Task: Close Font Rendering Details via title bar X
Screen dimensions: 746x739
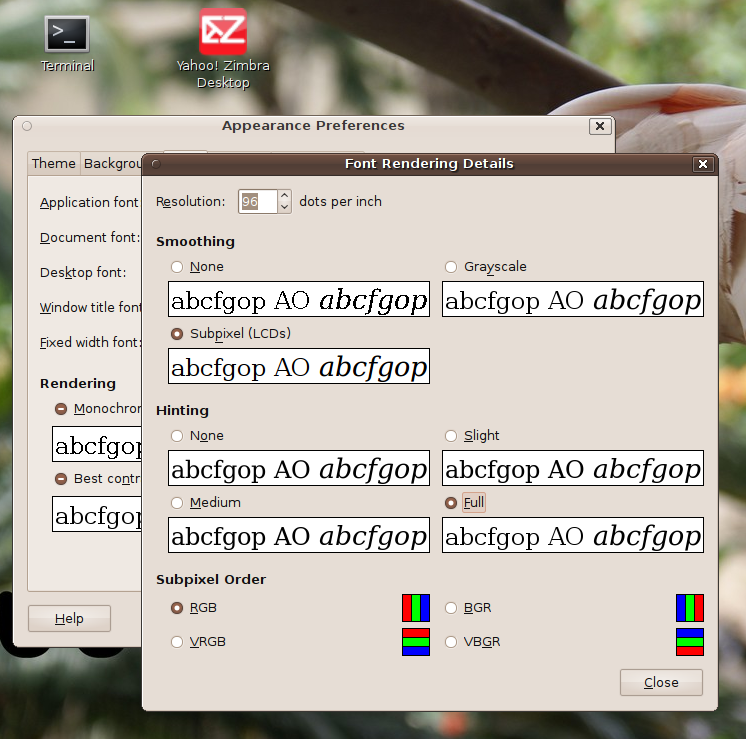Action: coord(703,164)
